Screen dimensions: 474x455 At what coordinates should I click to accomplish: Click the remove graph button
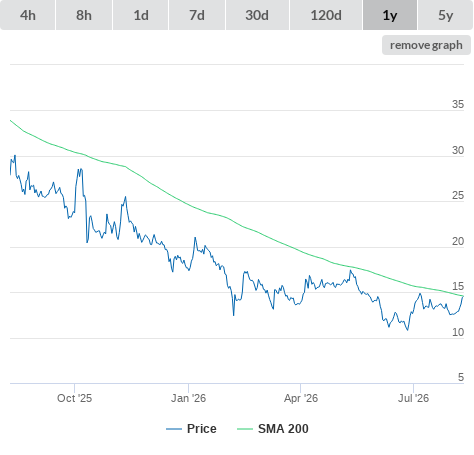(426, 45)
